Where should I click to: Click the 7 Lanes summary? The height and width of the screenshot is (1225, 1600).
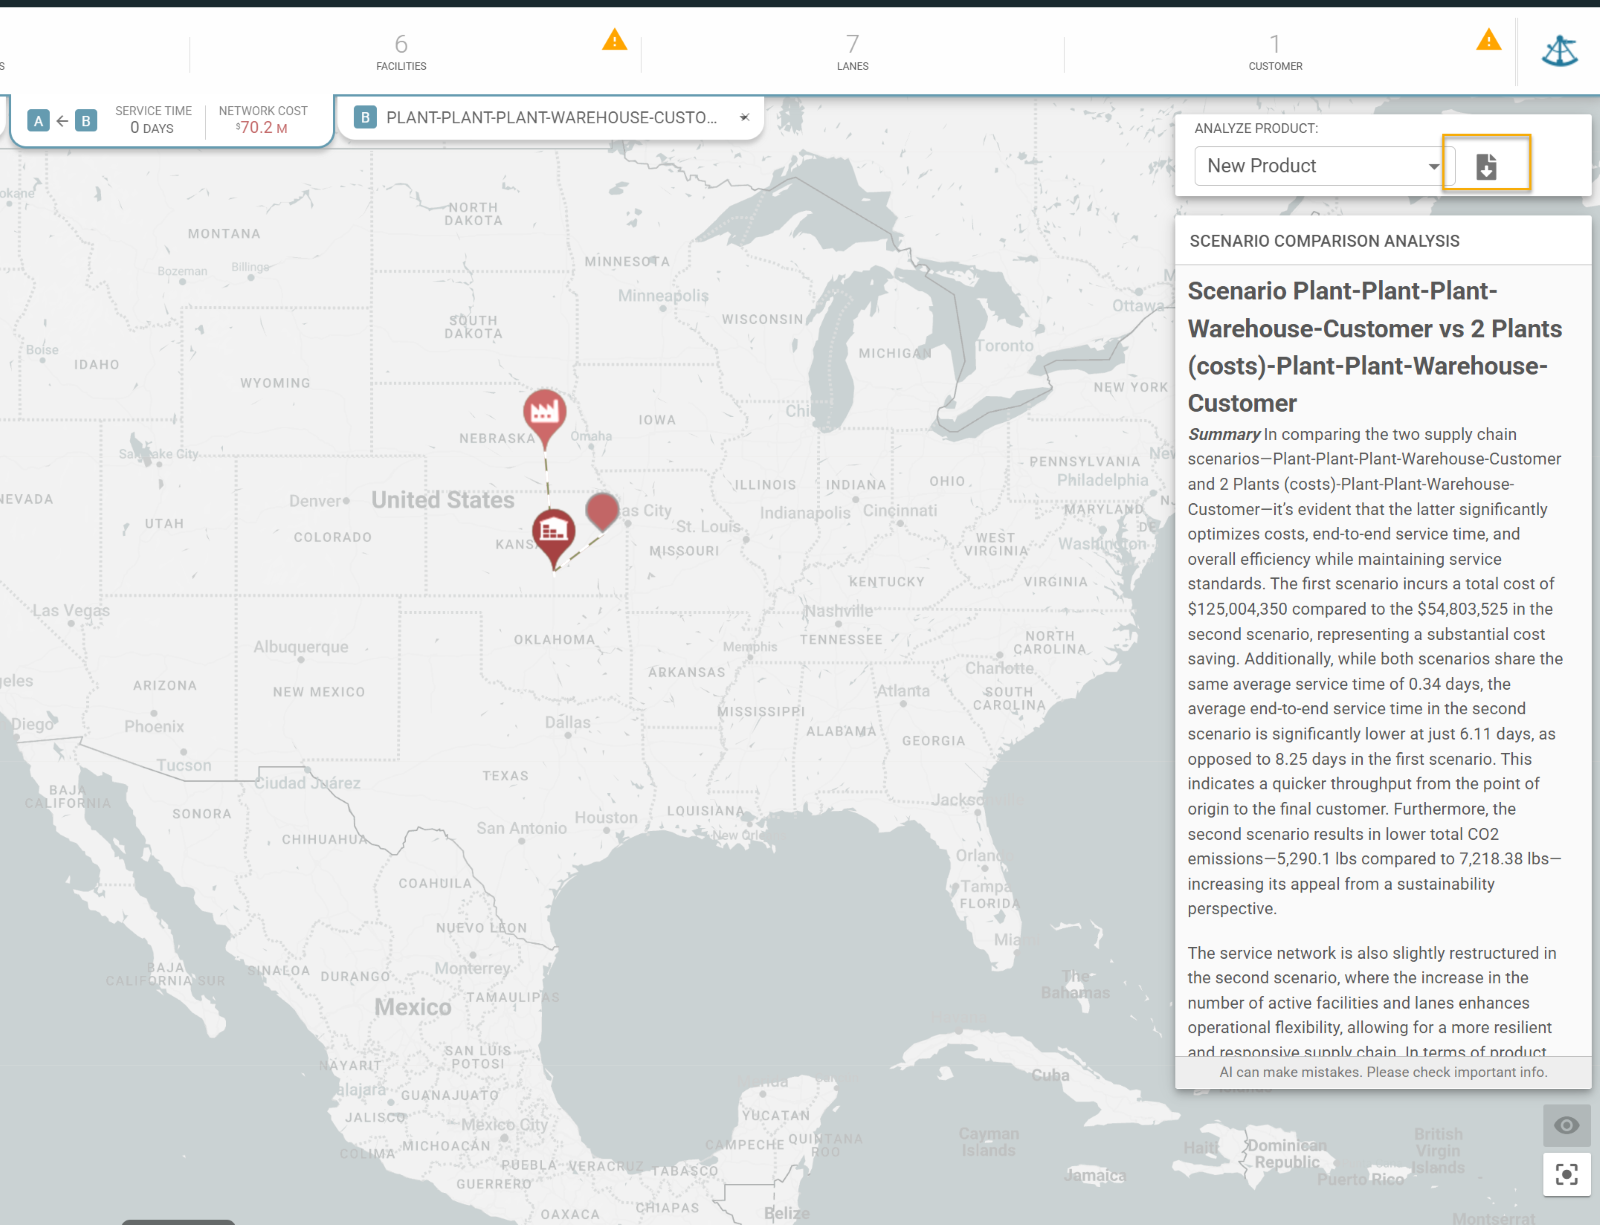[852, 52]
